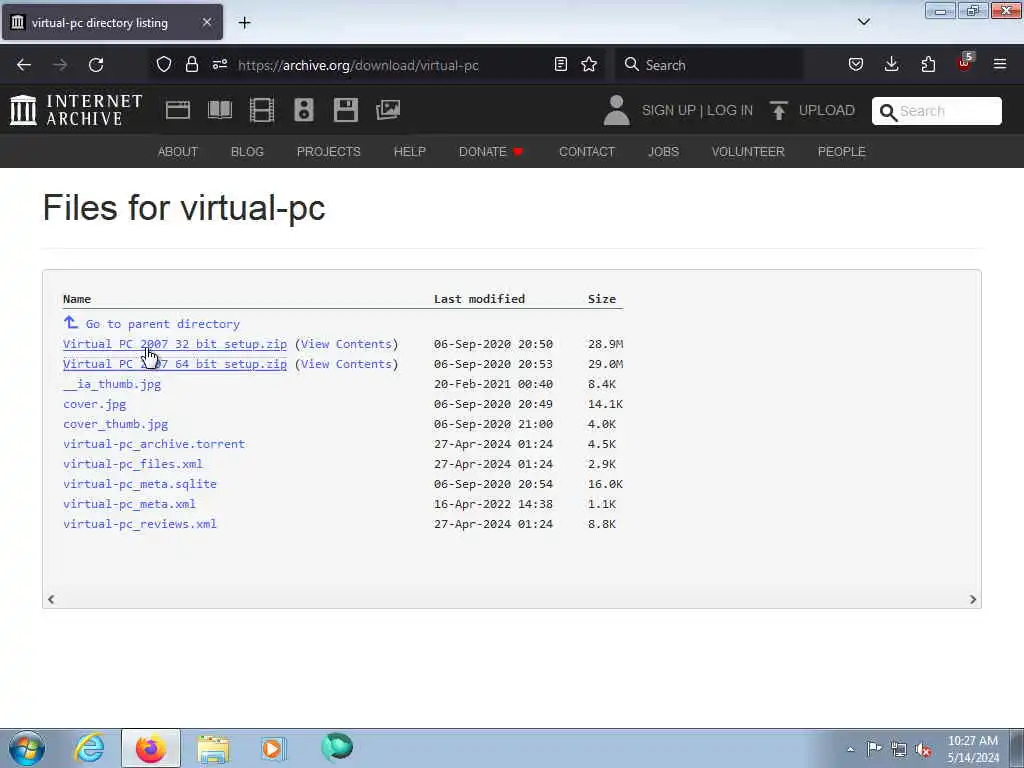View Contents of the 64 bit zip
This screenshot has width=1024, height=768.
346,364
